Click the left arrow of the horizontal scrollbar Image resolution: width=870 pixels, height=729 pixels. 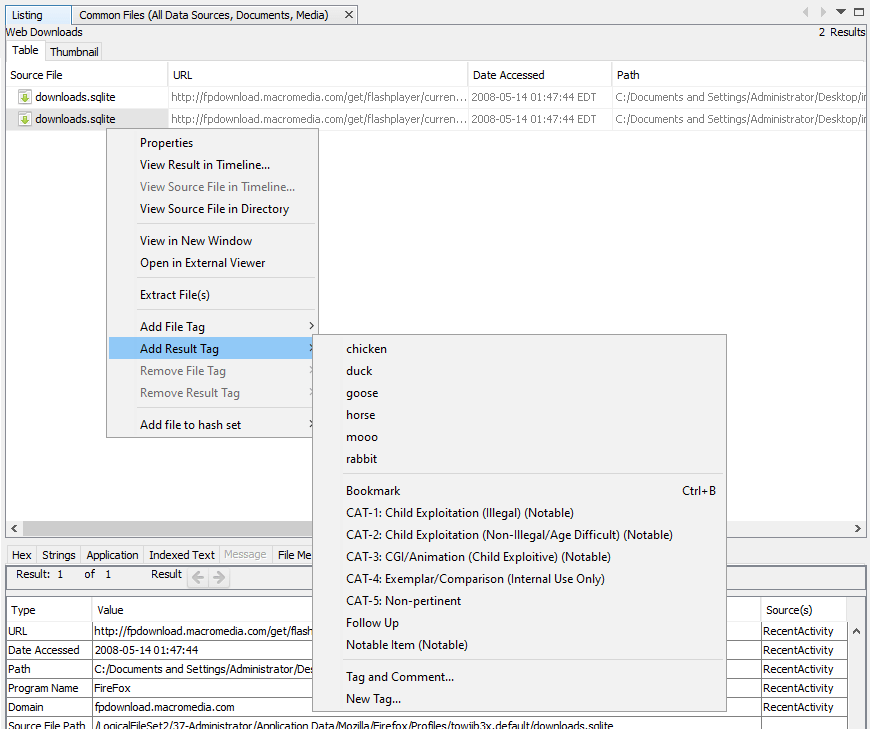[x=11, y=528]
